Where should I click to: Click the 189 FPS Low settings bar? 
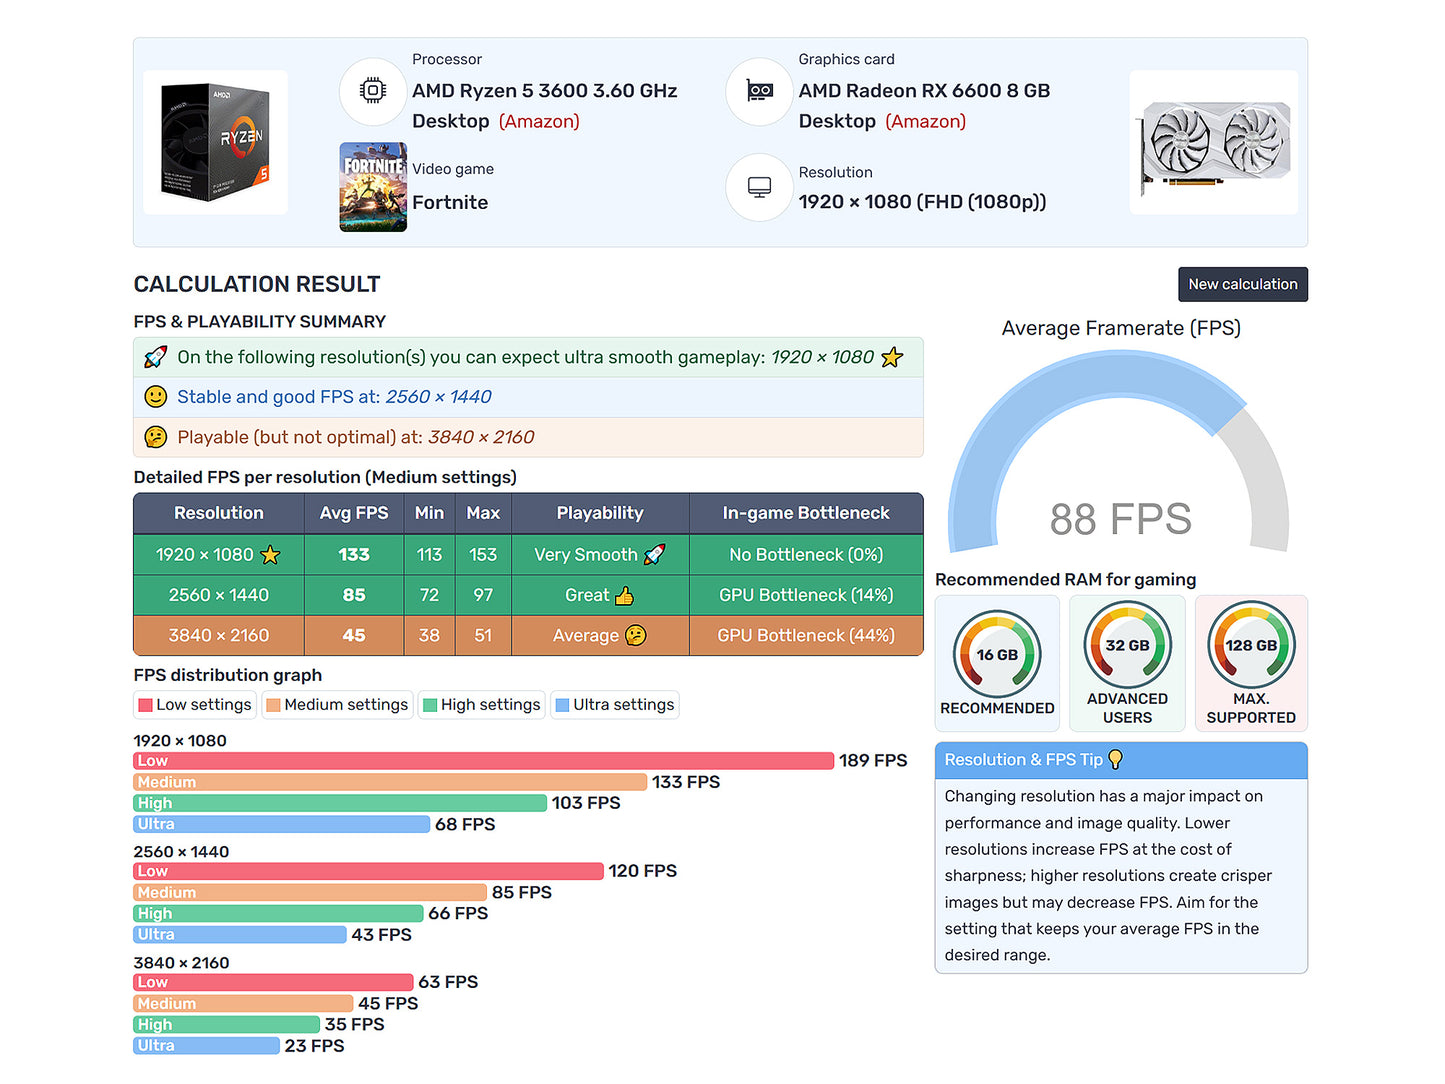pos(483,761)
